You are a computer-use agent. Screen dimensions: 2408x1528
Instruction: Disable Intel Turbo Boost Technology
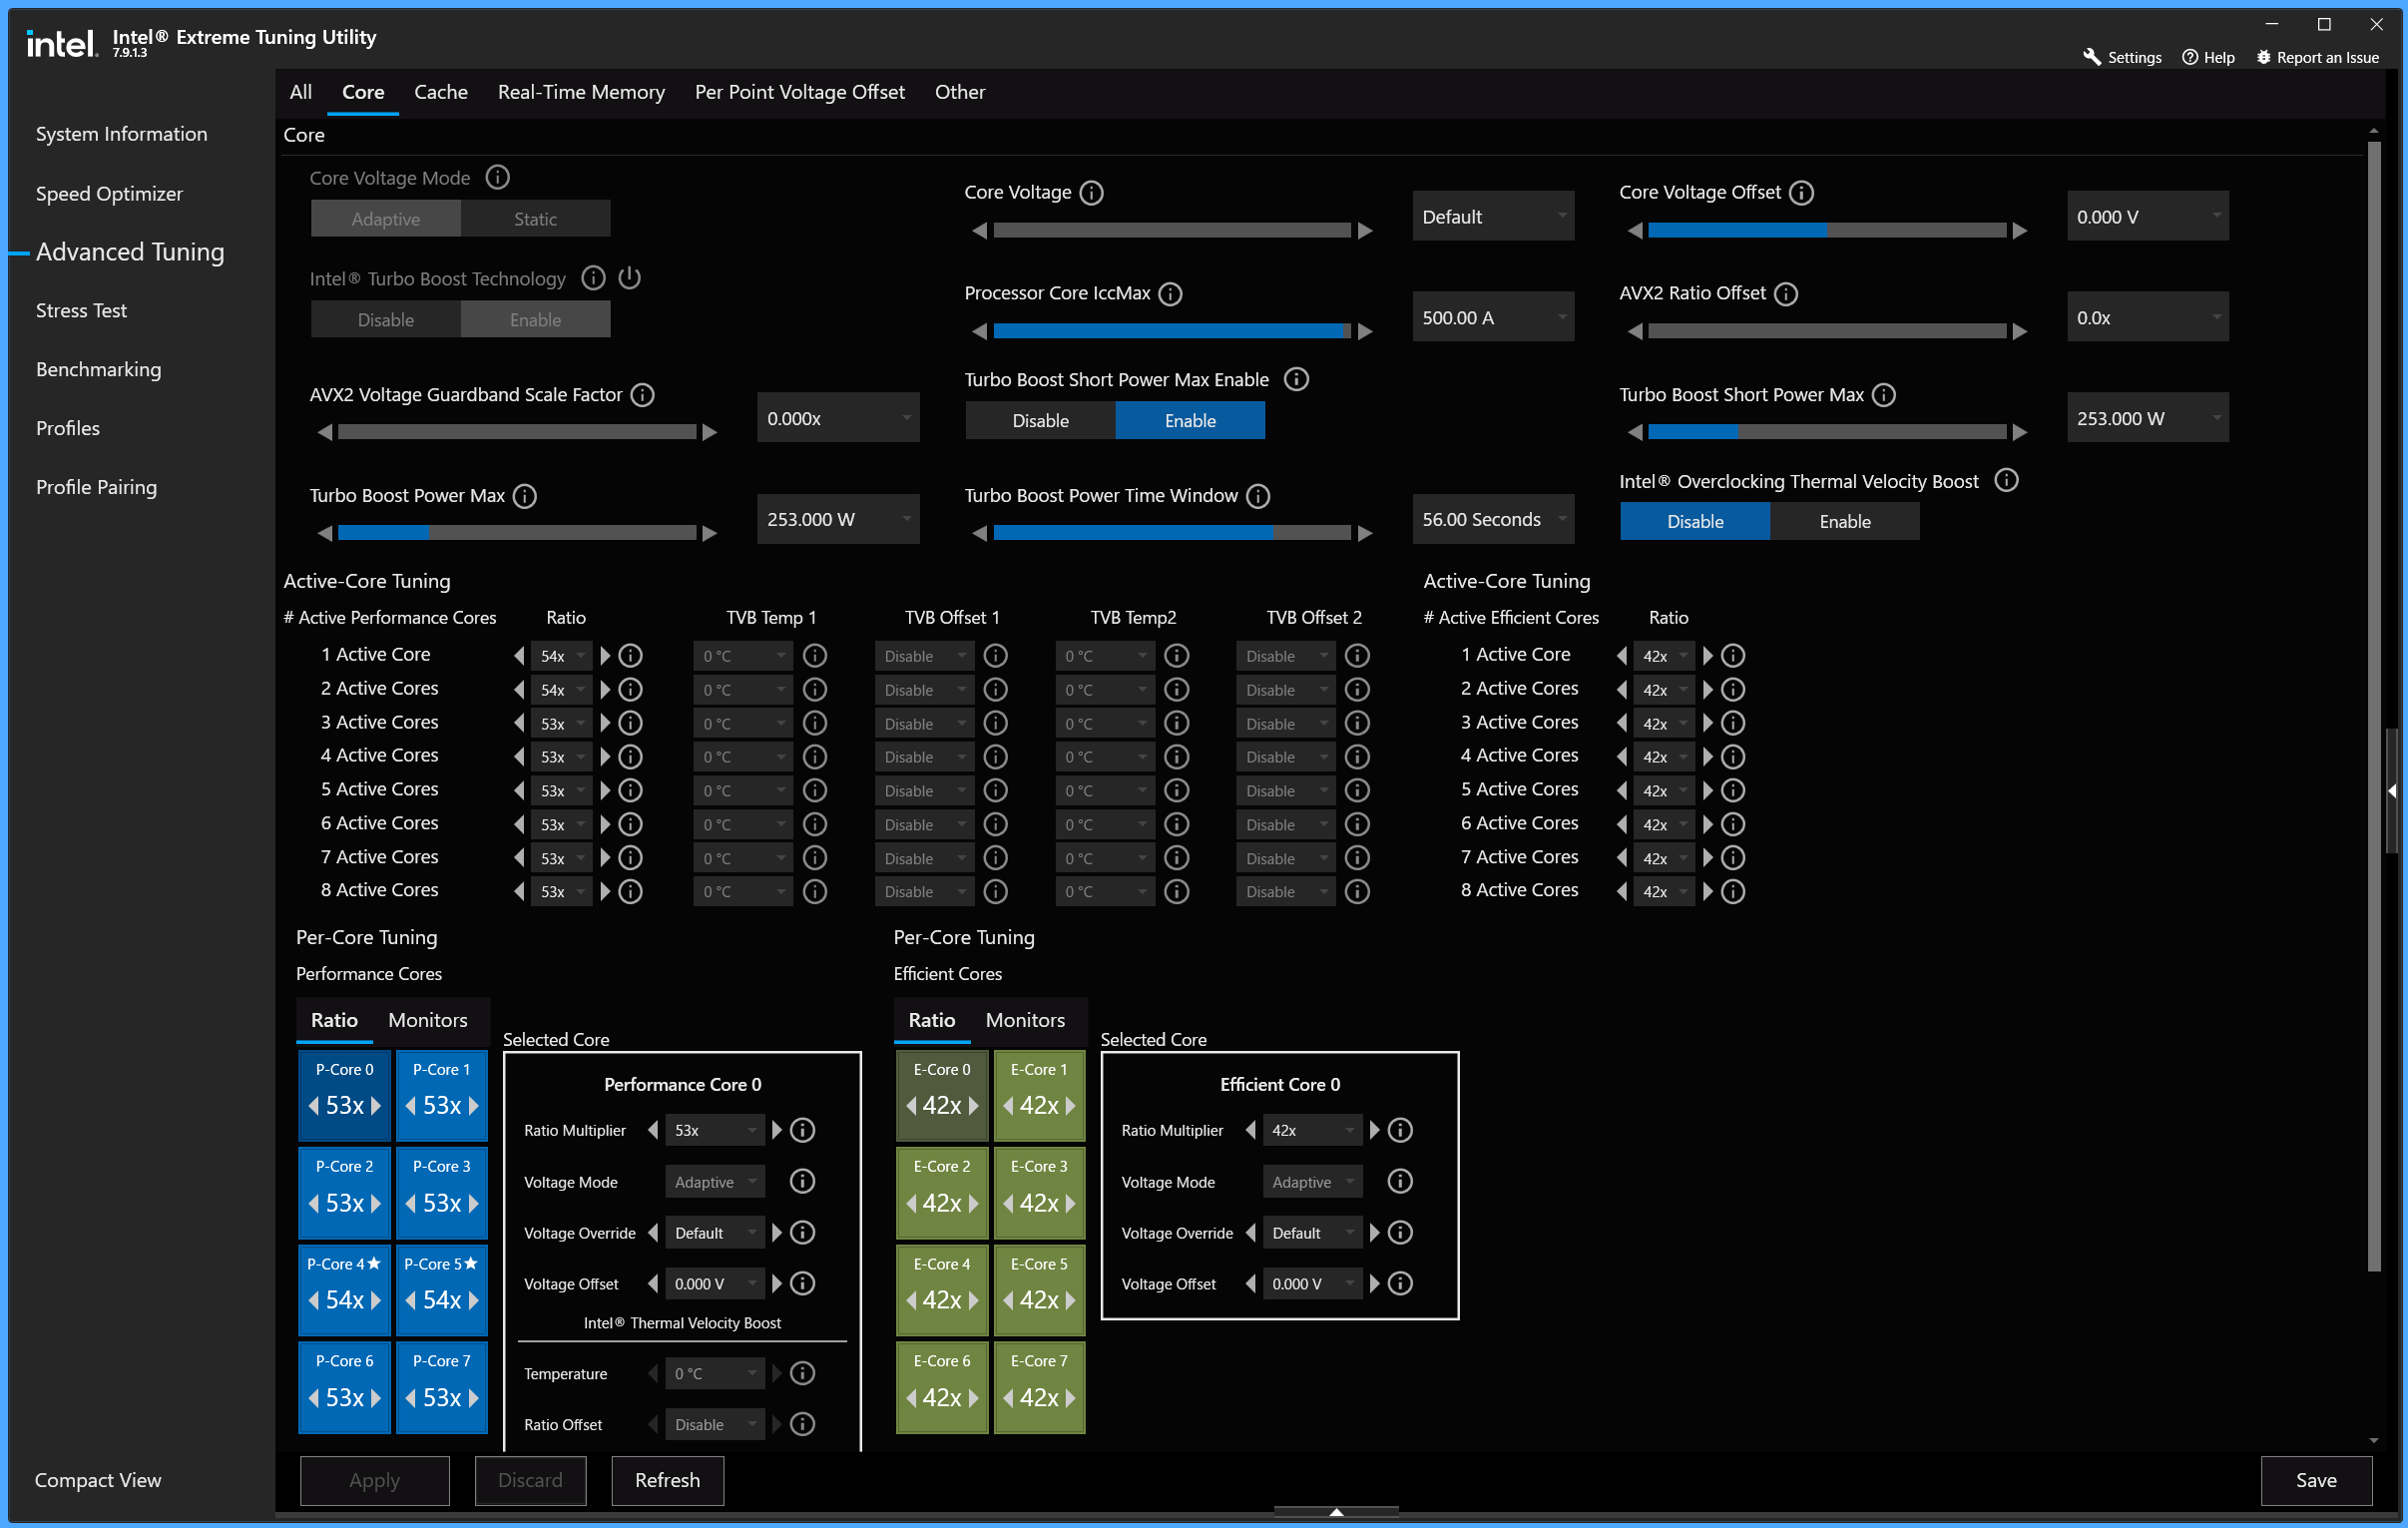coord(386,319)
